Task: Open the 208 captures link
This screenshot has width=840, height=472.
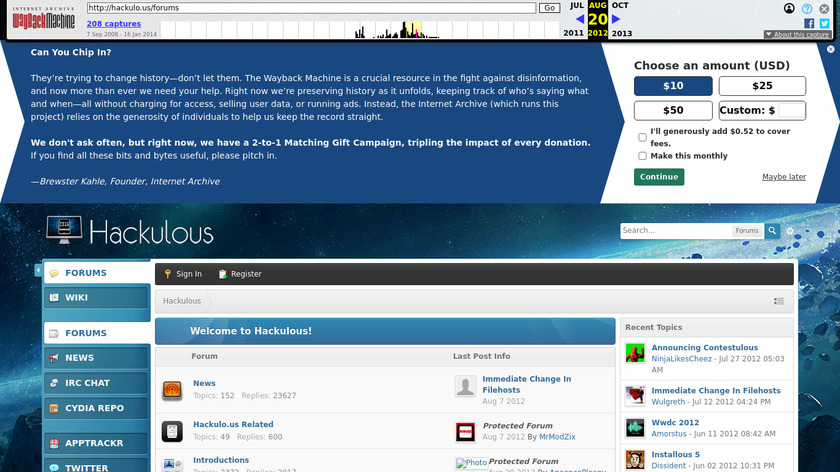Action: (114, 24)
